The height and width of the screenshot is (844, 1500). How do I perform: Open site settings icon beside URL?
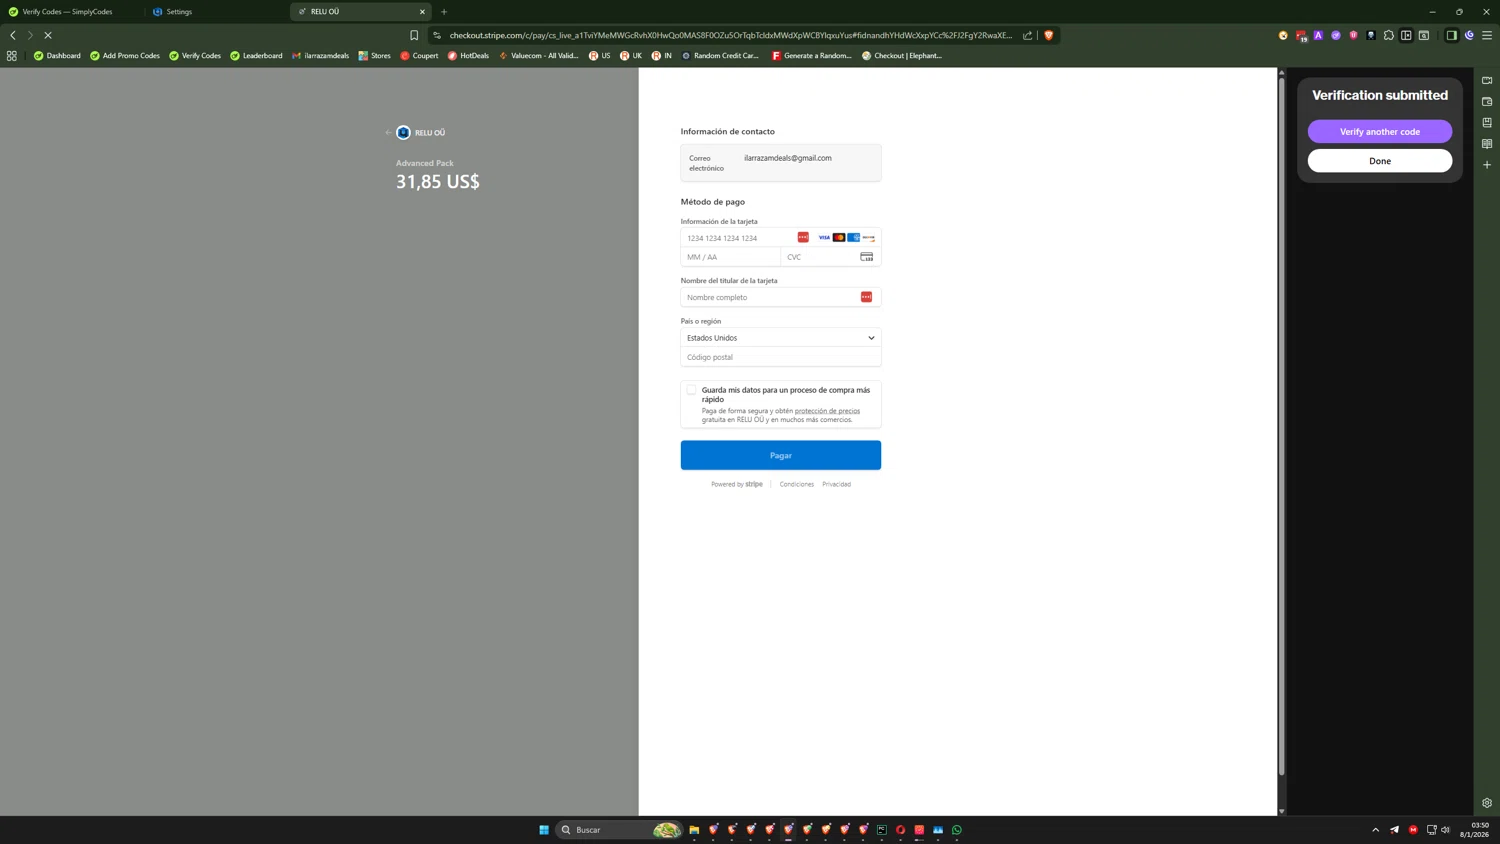[x=437, y=35]
